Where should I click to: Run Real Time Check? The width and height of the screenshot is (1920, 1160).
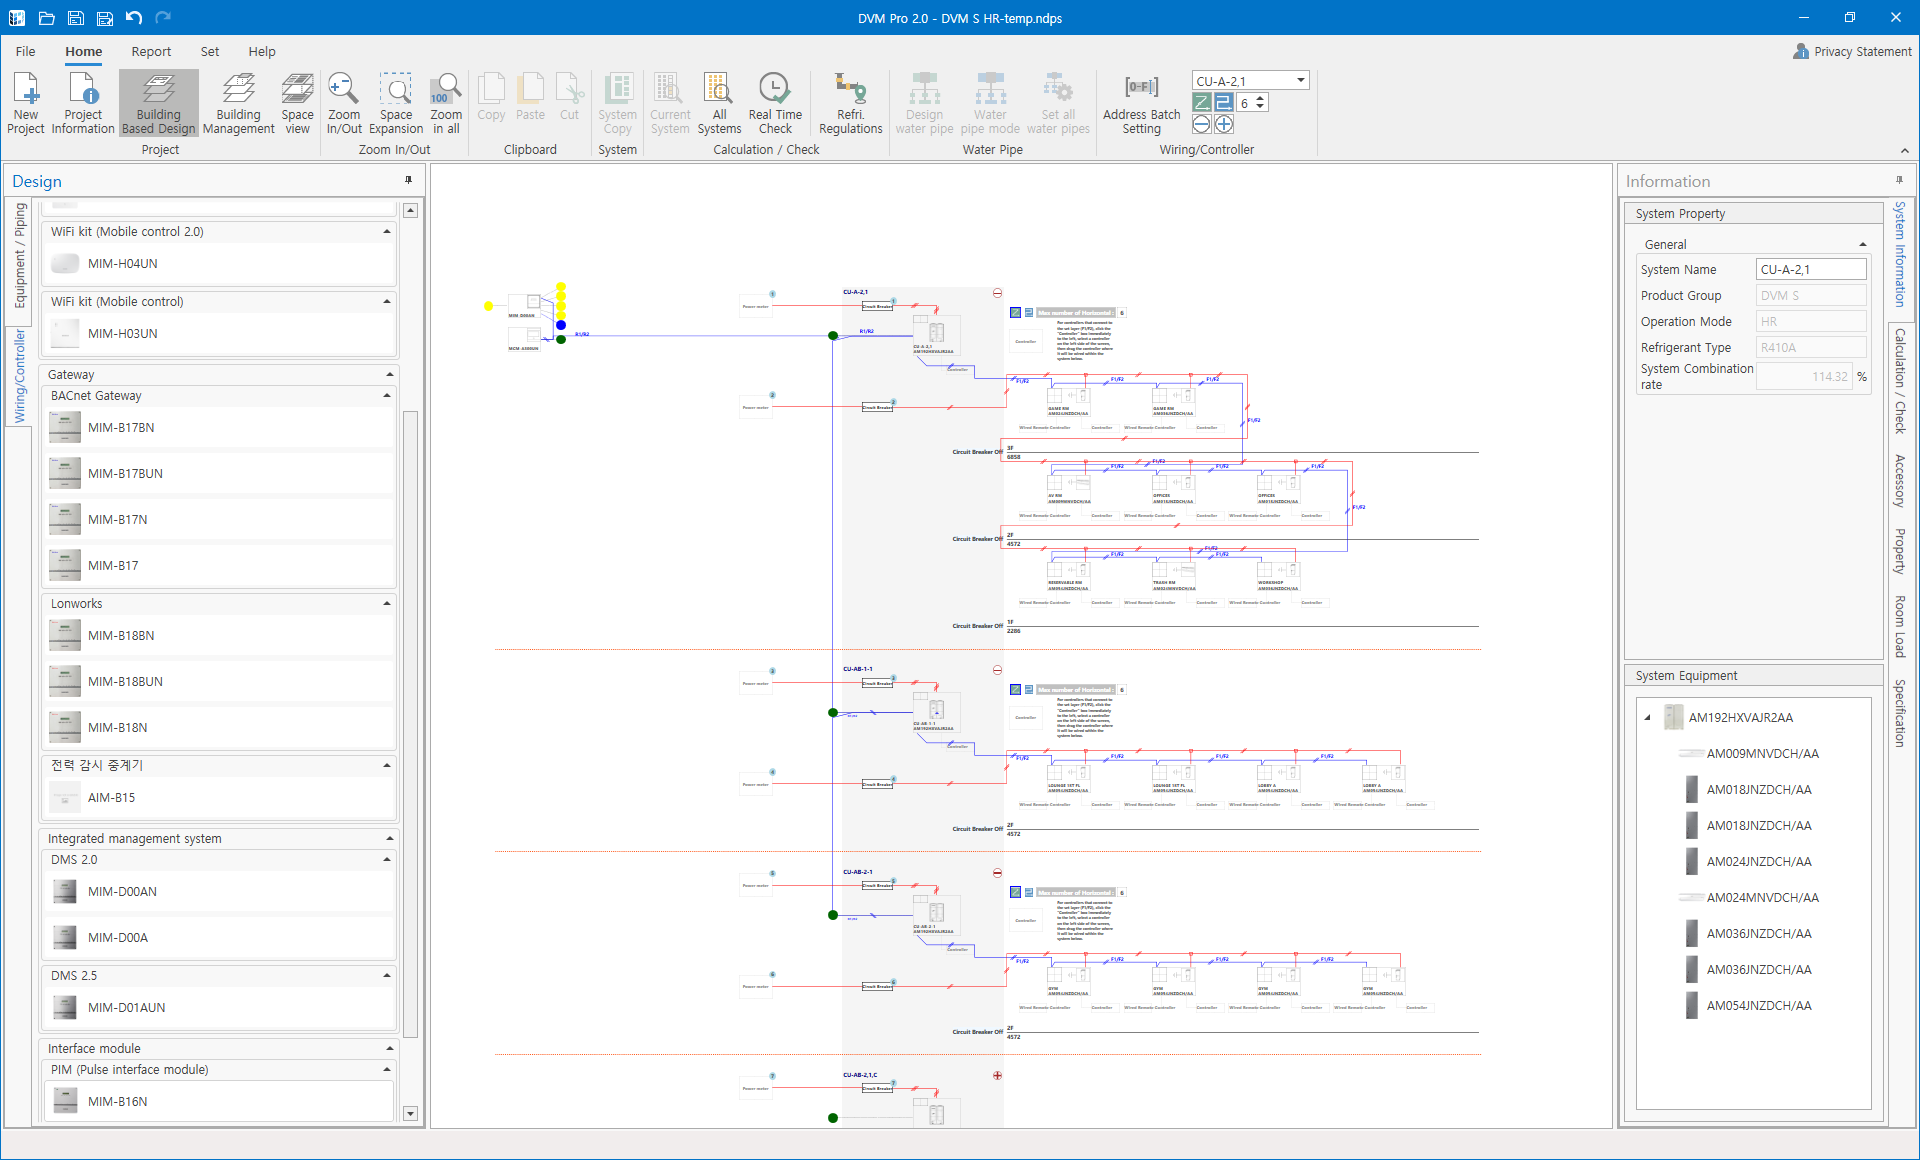(775, 103)
